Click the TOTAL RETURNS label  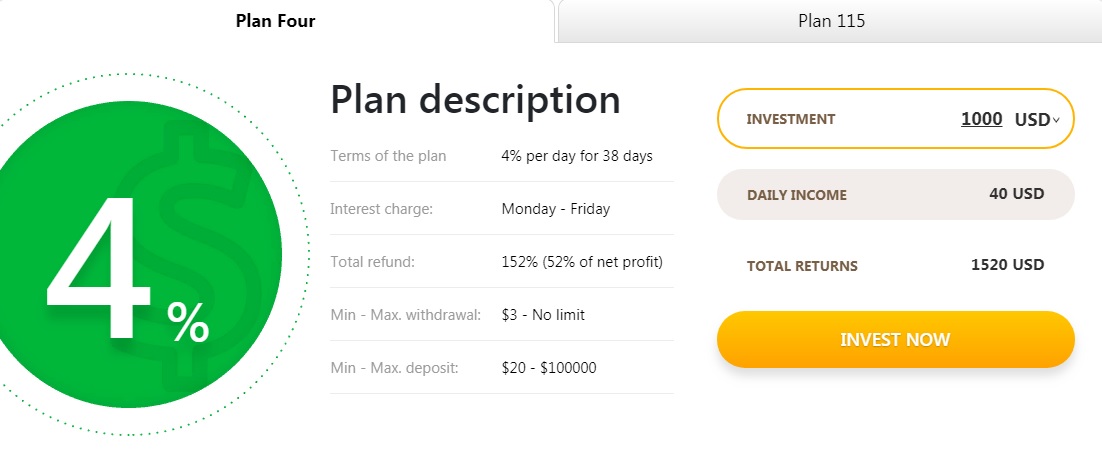click(802, 266)
